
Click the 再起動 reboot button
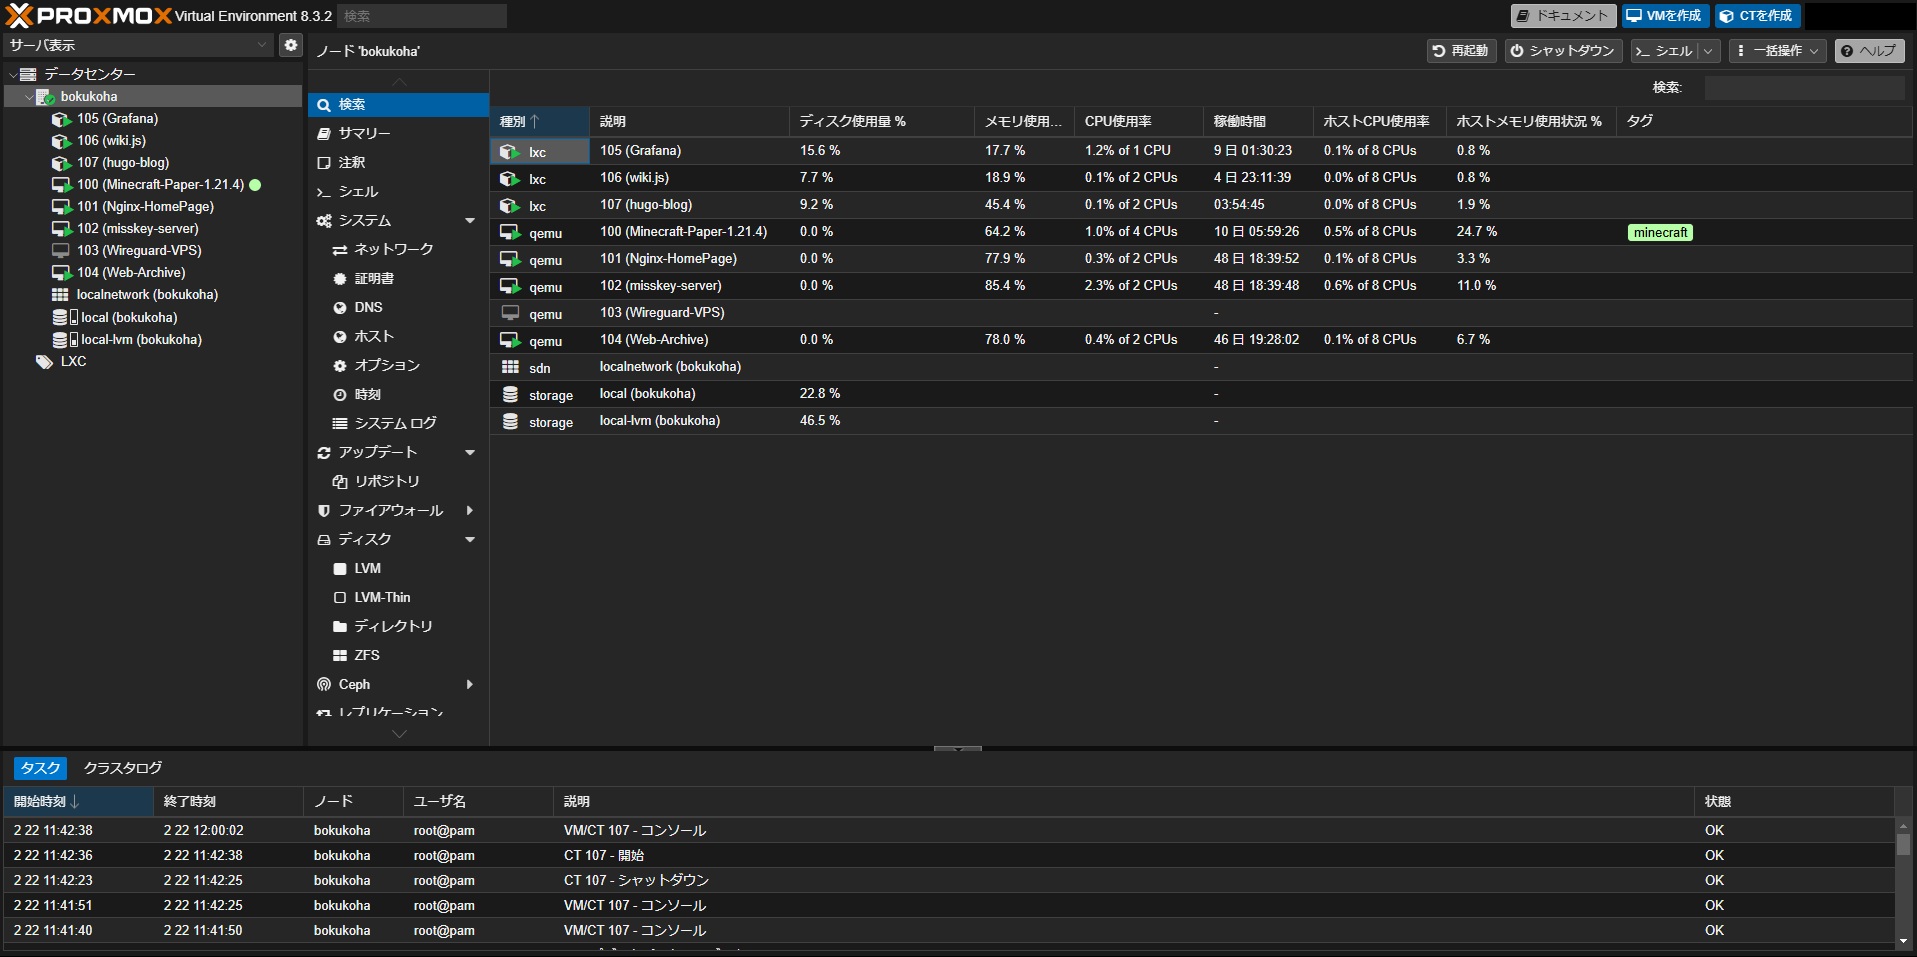pos(1460,51)
